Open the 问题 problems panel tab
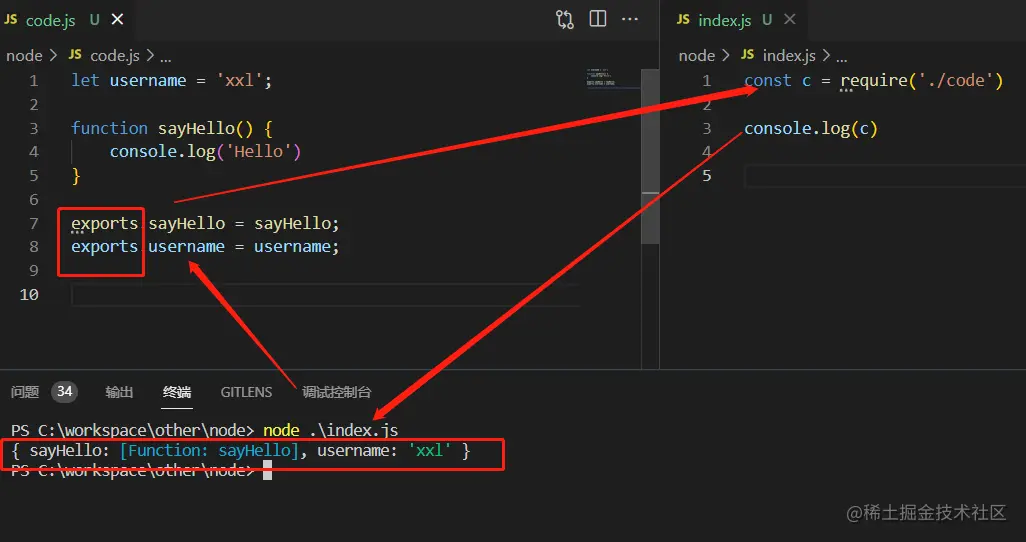 pyautogui.click(x=25, y=392)
